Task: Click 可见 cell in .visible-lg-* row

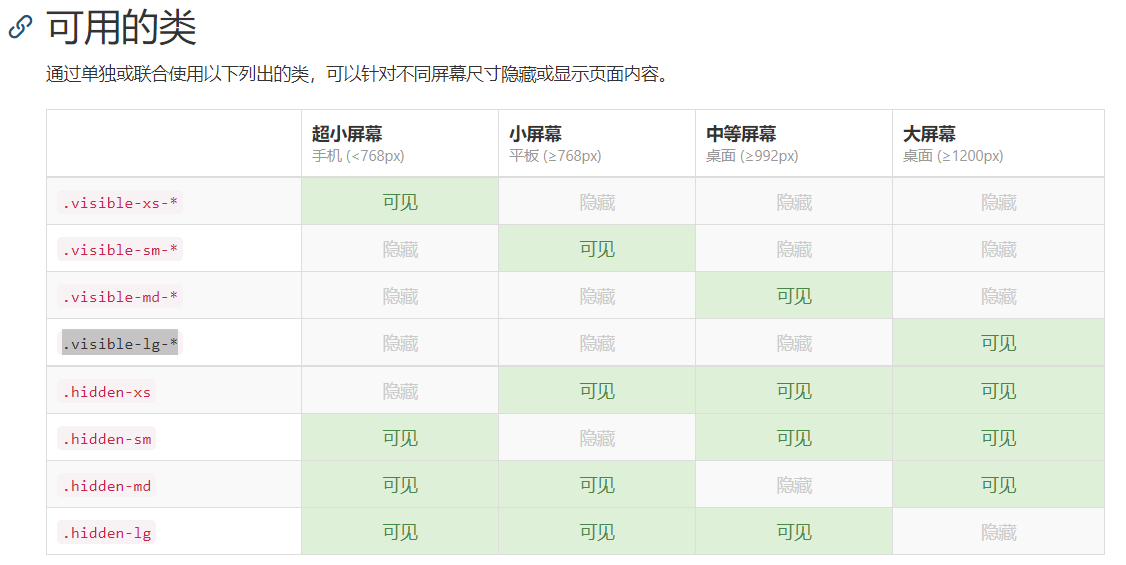Action: tap(998, 343)
